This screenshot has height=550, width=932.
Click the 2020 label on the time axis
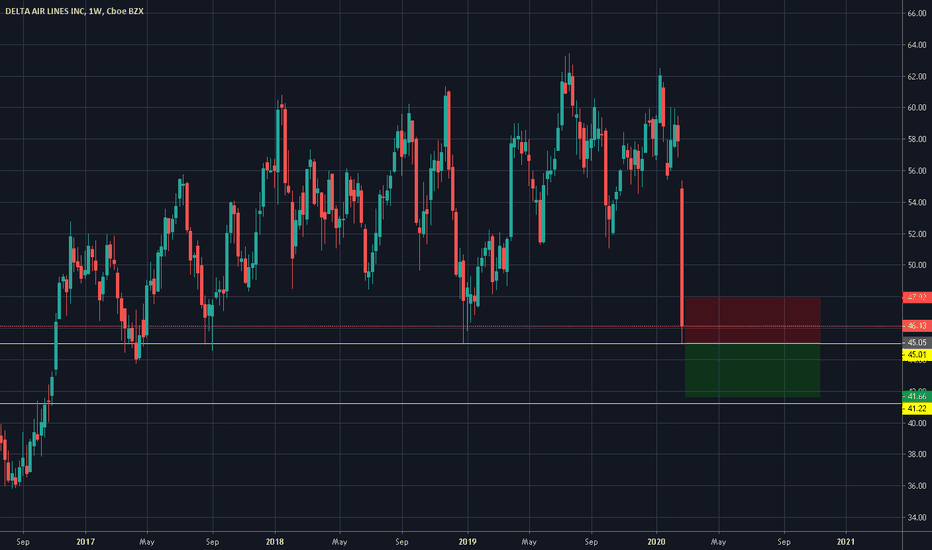pyautogui.click(x=656, y=542)
